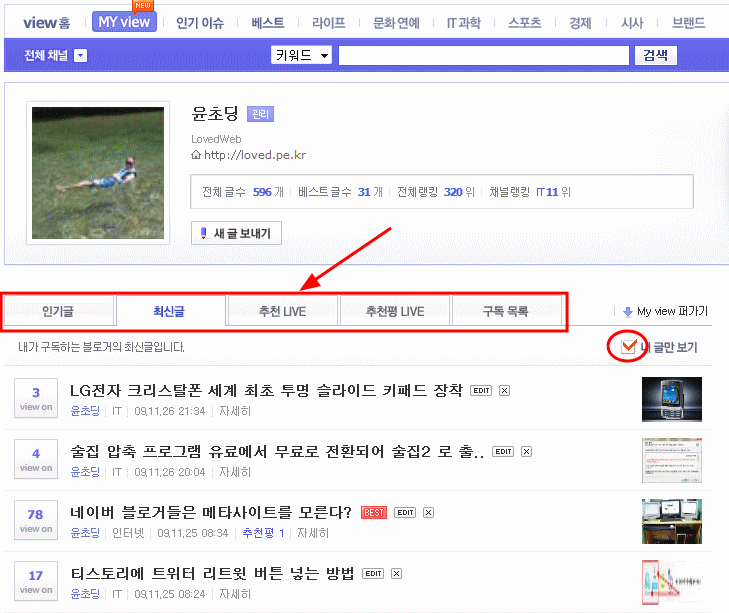Go to the 베스트 section
The height and width of the screenshot is (613, 729).
[x=268, y=23]
